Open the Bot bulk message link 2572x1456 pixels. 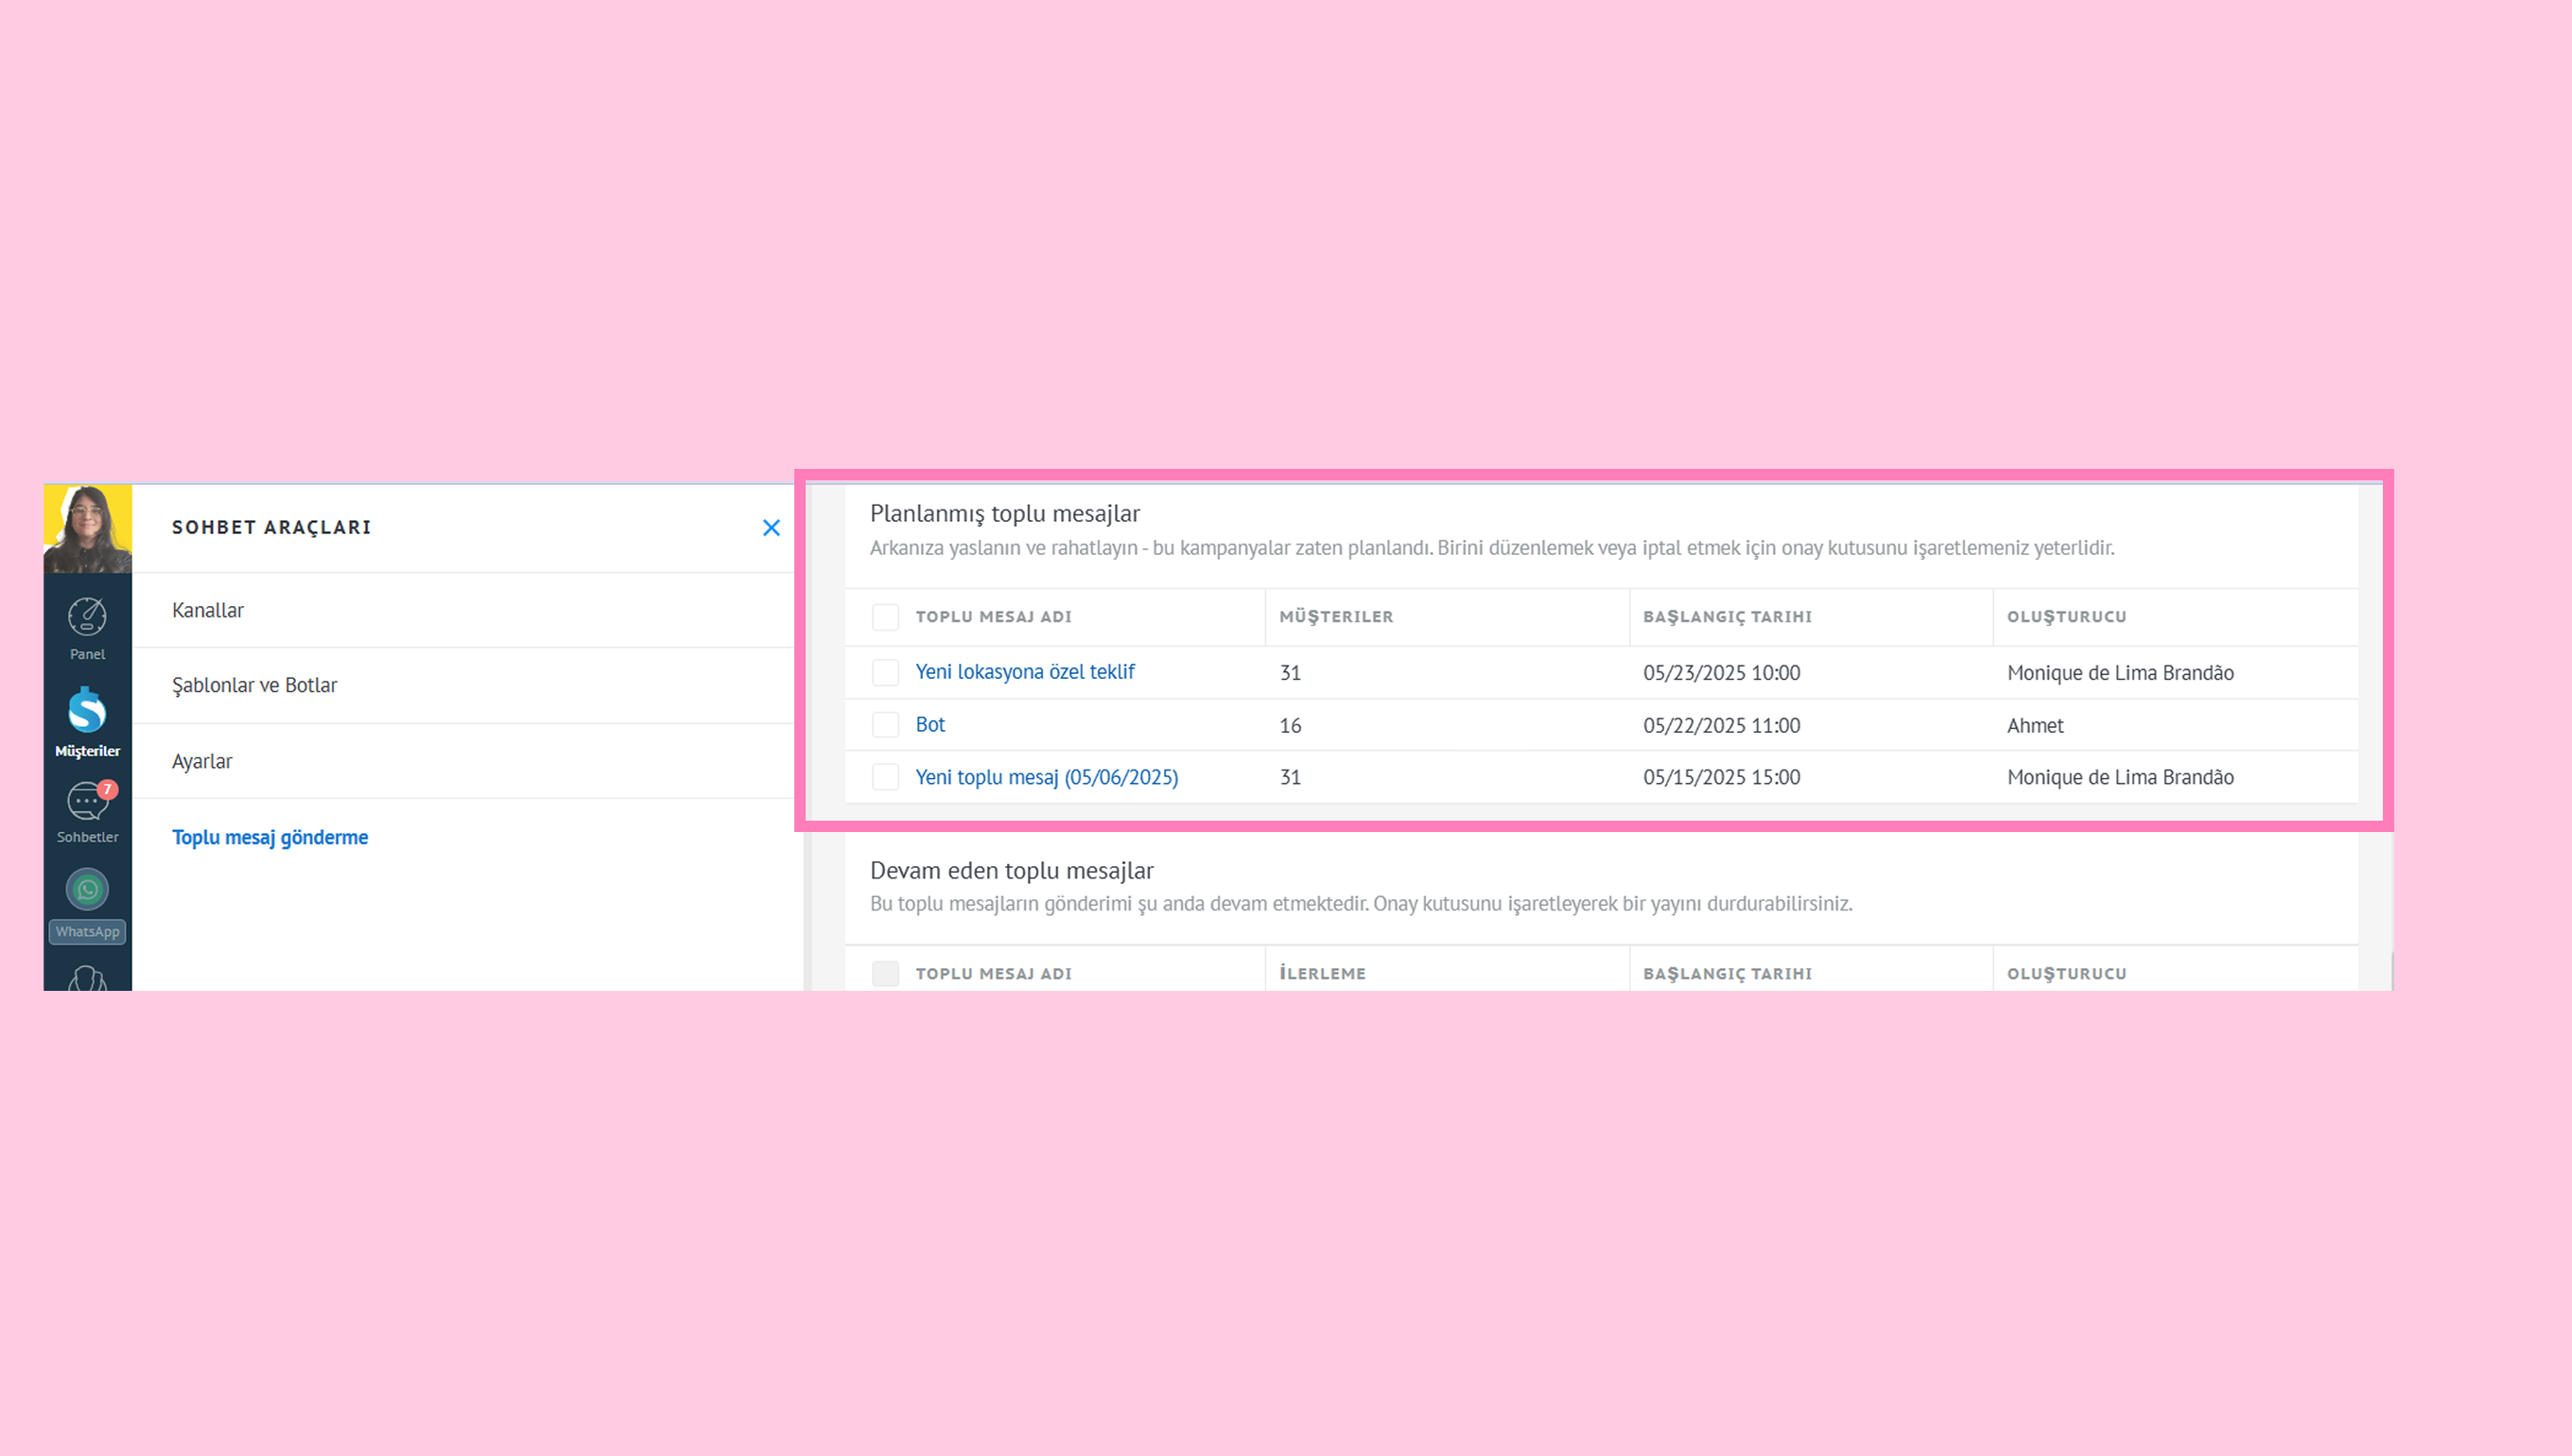[930, 725]
